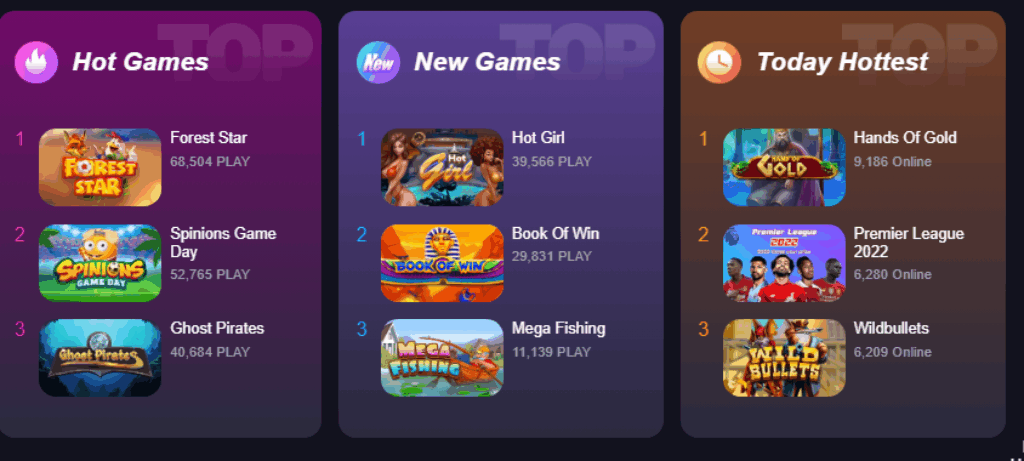Open the Premier League 2022 thumbnail
The width and height of the screenshot is (1024, 461).
[x=784, y=262]
